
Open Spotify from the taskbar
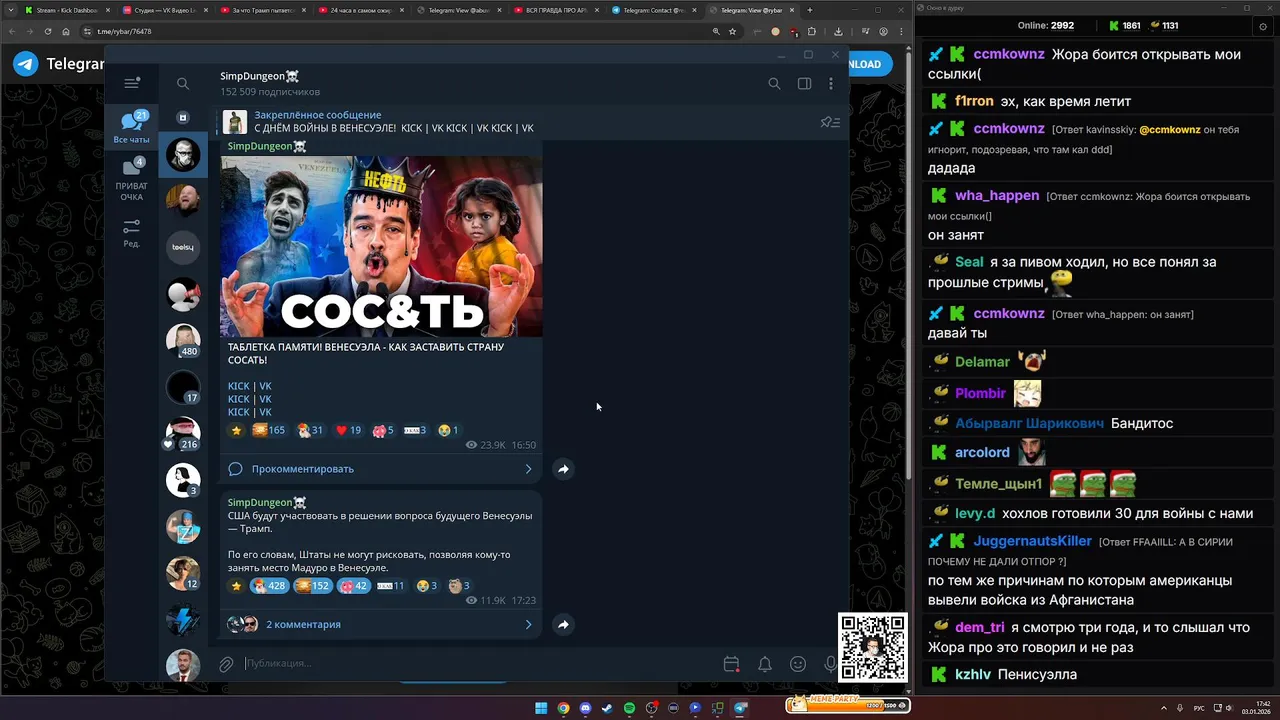pyautogui.click(x=629, y=708)
